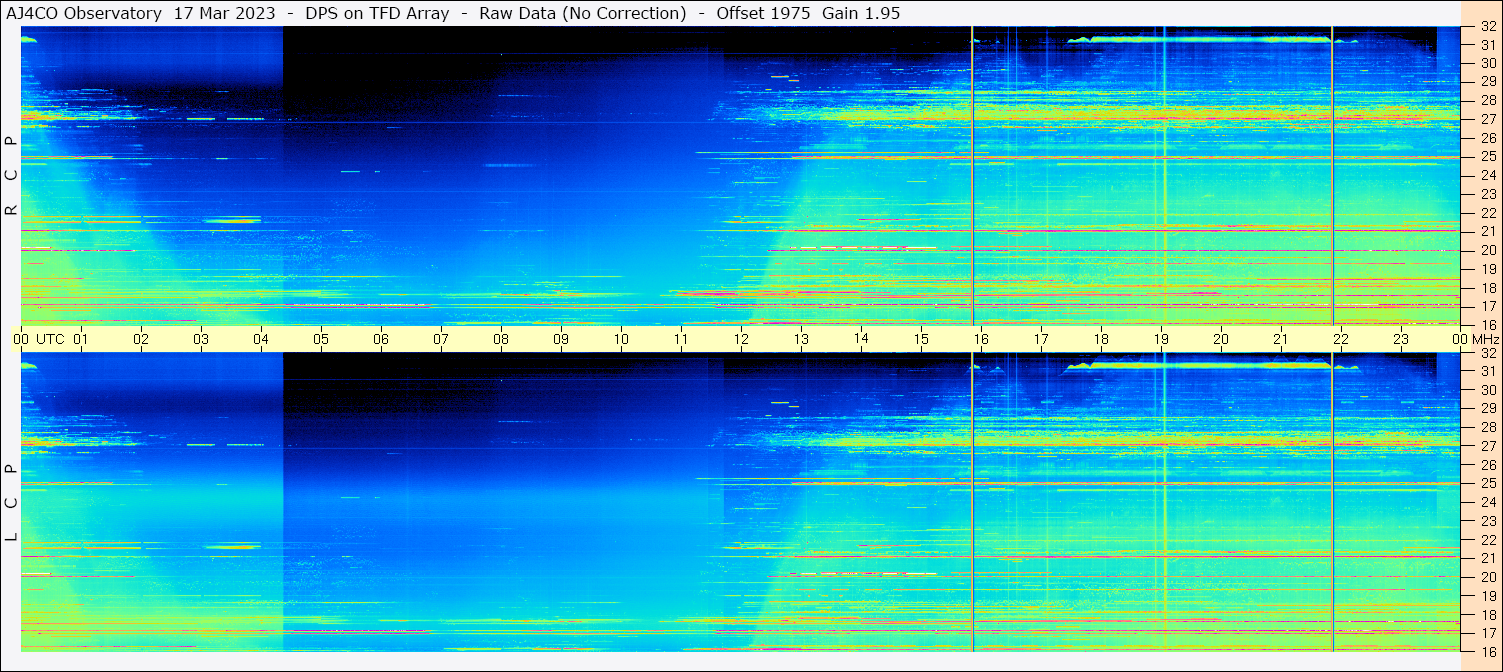Screen dimensions: 1503x672
Task: Pick the "19" hour label on the time axis
Action: (x=1161, y=339)
